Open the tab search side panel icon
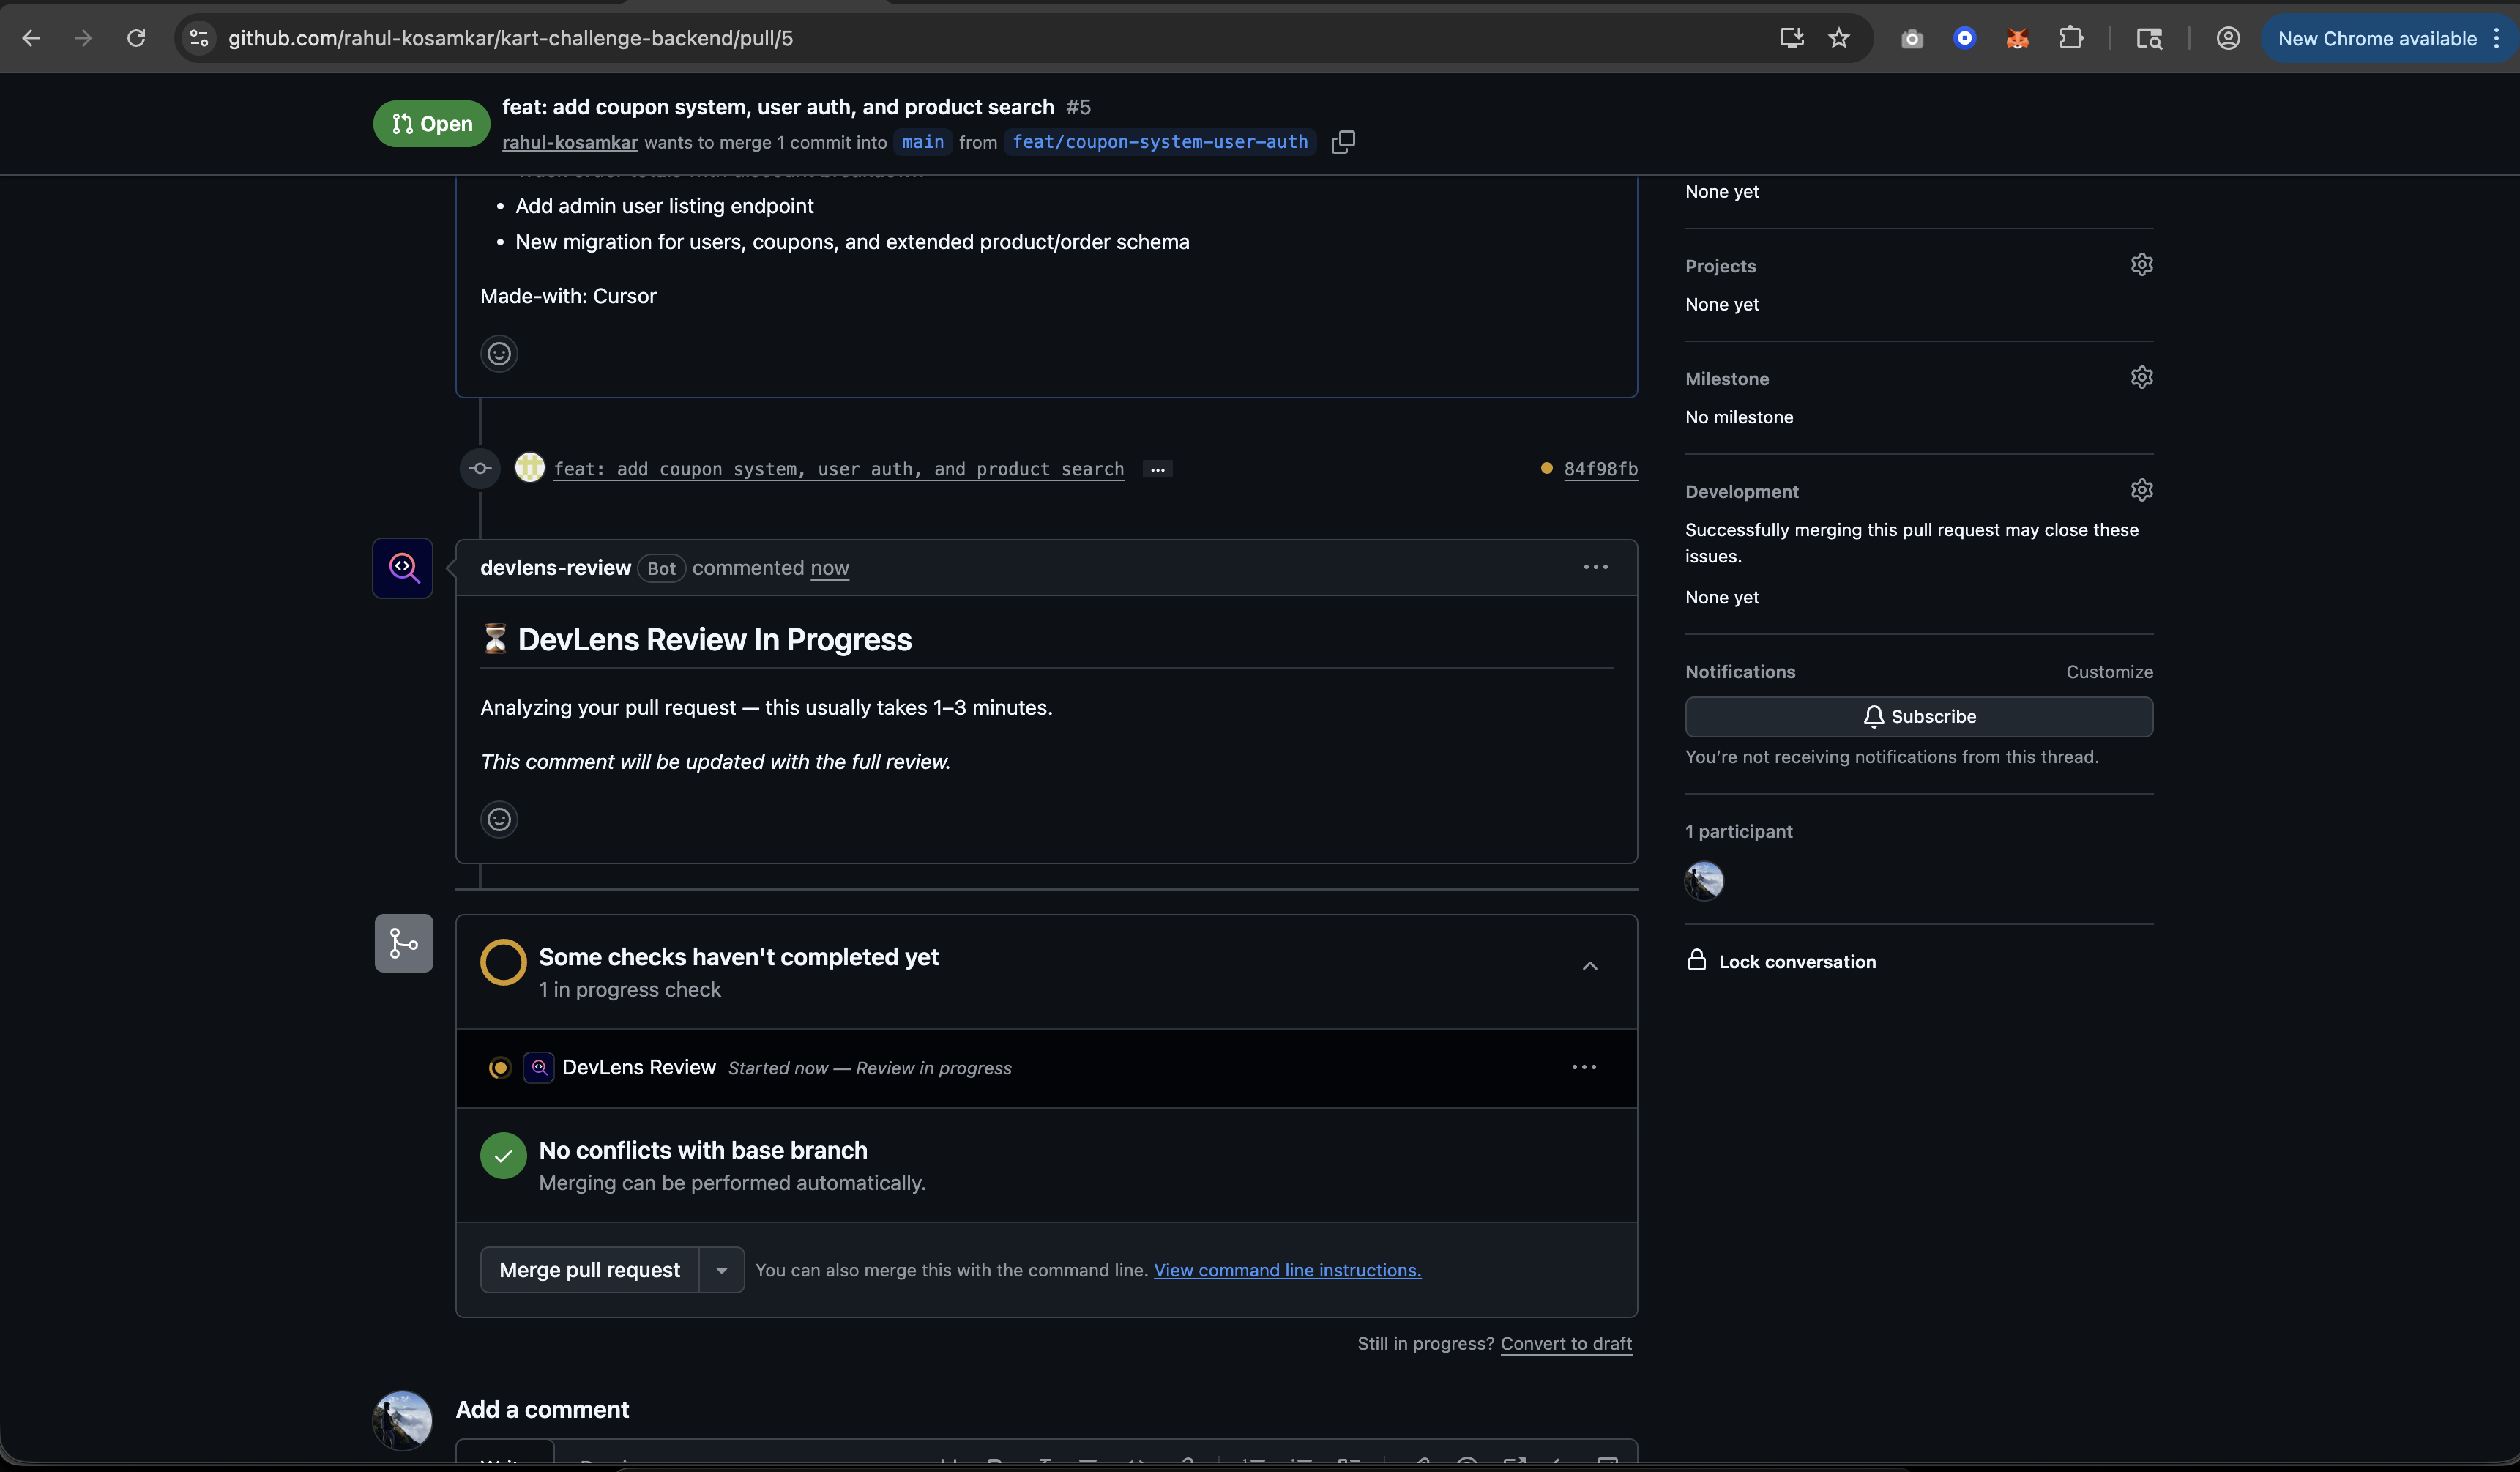This screenshot has height=1472, width=2520. click(x=2149, y=38)
